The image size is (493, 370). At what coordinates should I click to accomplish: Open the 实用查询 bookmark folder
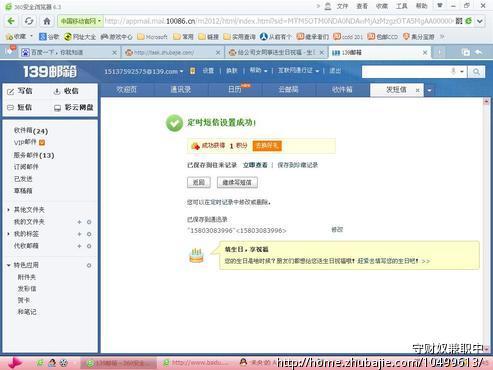(x=240, y=37)
